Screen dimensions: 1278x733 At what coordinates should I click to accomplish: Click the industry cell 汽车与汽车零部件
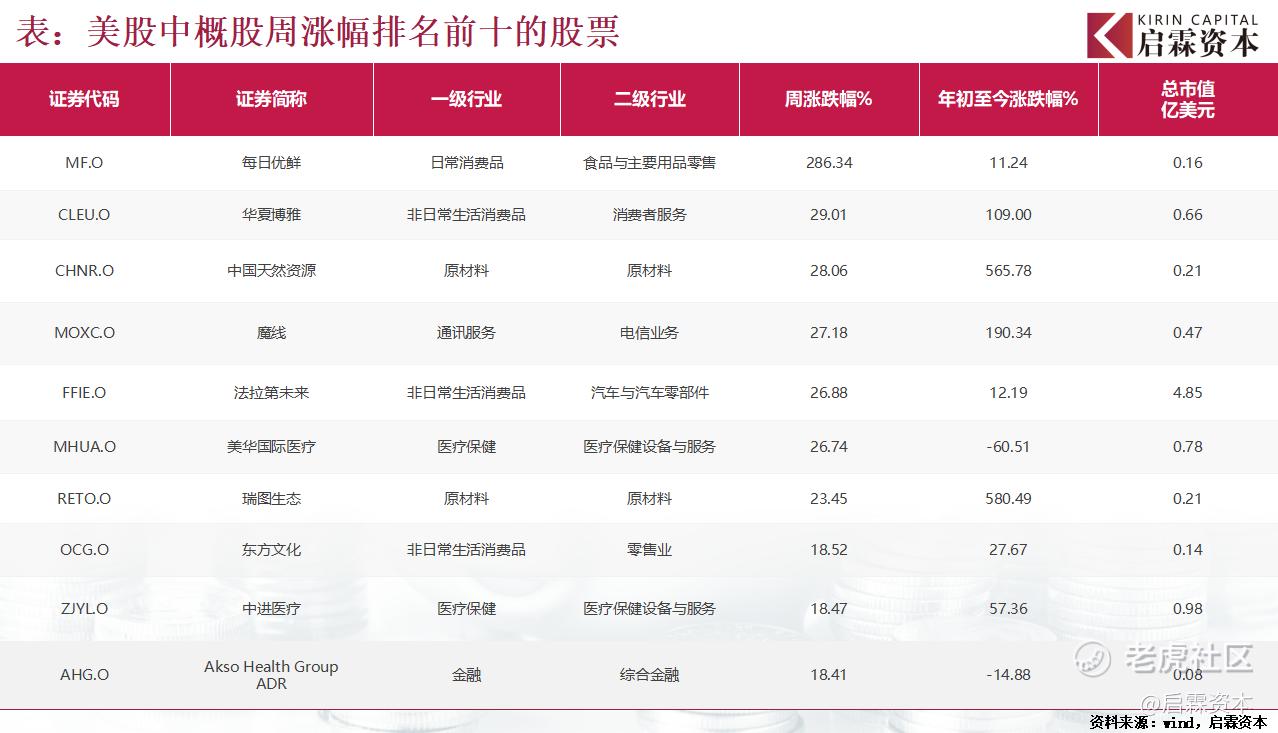tap(650, 392)
